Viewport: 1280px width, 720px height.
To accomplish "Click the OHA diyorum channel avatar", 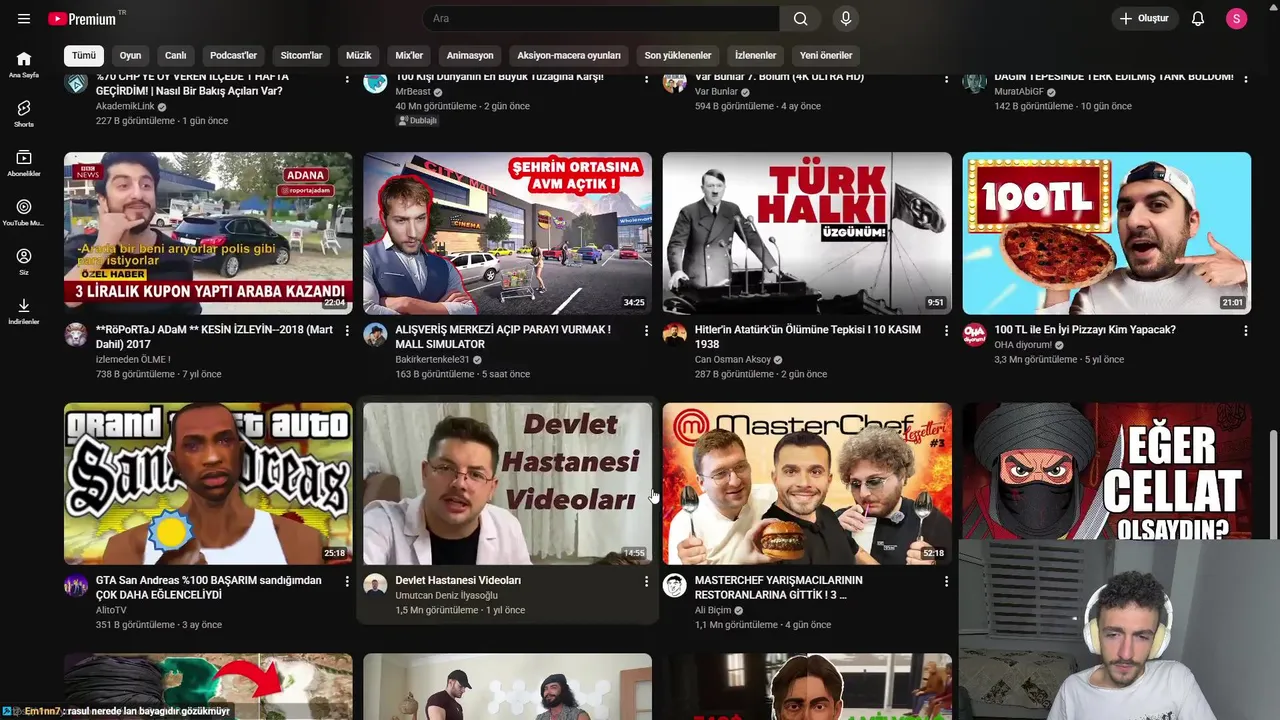I will point(975,335).
